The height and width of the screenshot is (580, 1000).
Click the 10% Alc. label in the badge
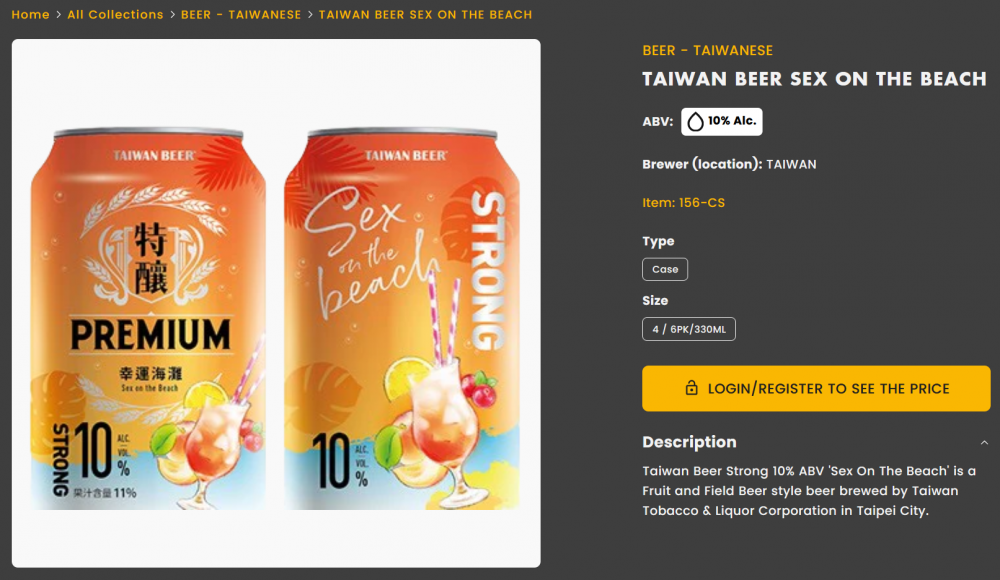tap(732, 122)
